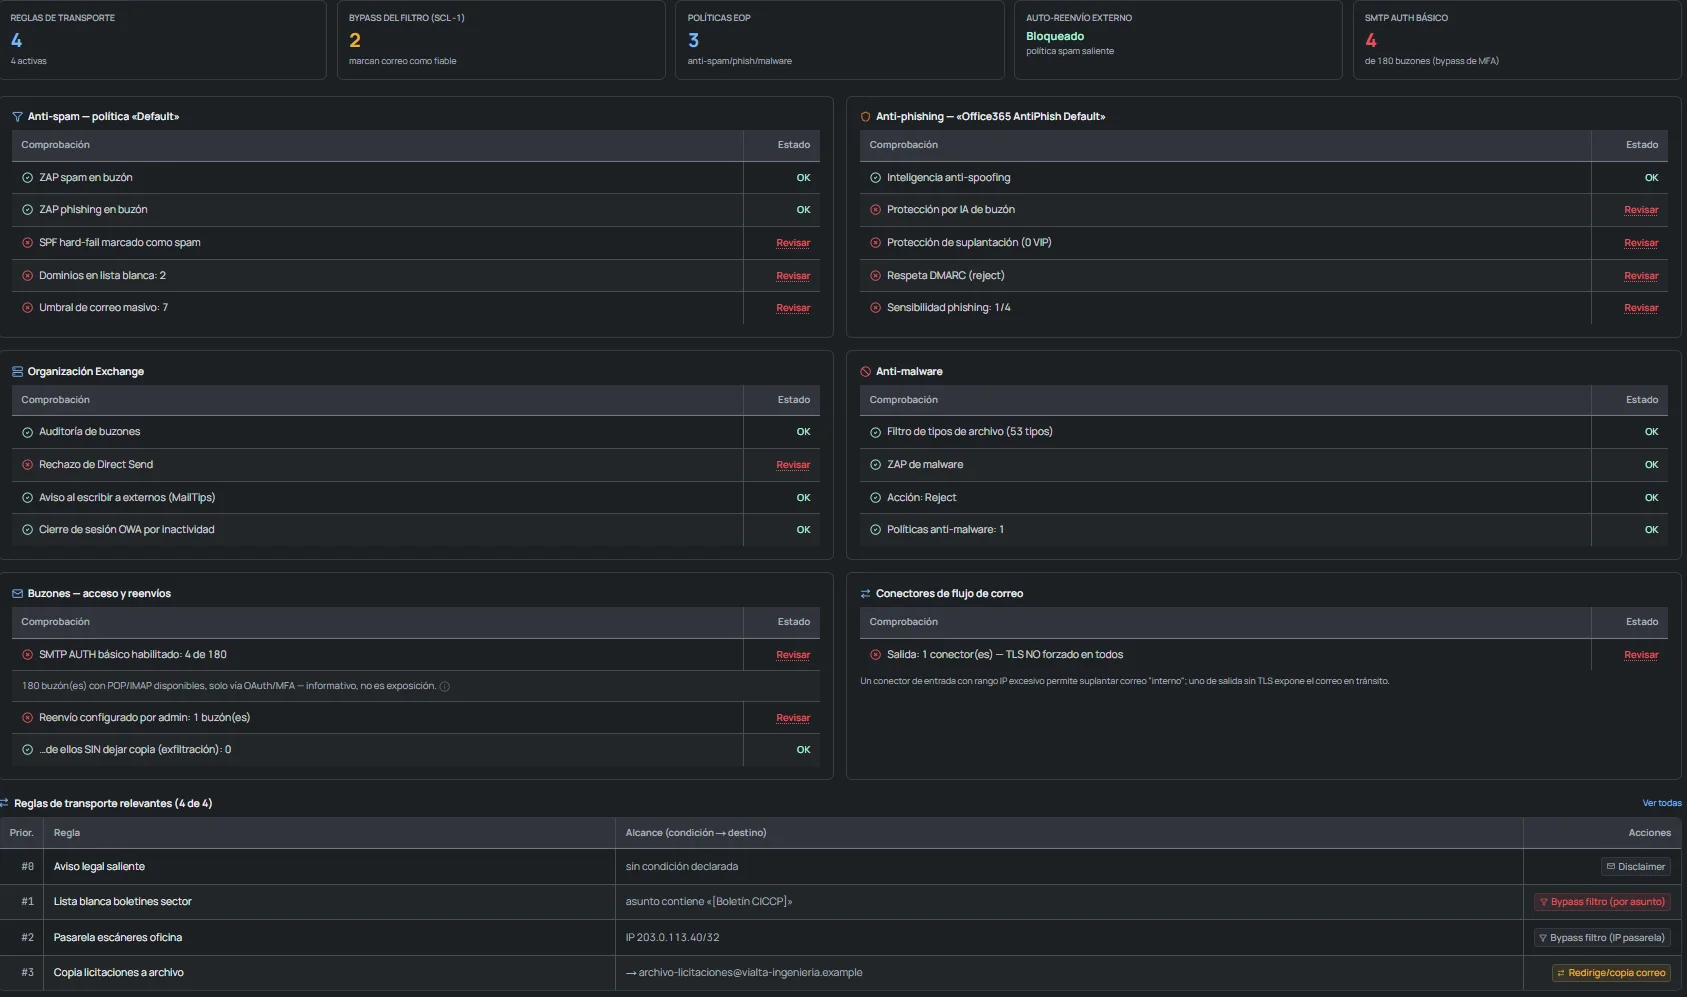Select the SMTP Auth básico summary card
Image resolution: width=1687 pixels, height=997 pixels.
pos(1517,40)
